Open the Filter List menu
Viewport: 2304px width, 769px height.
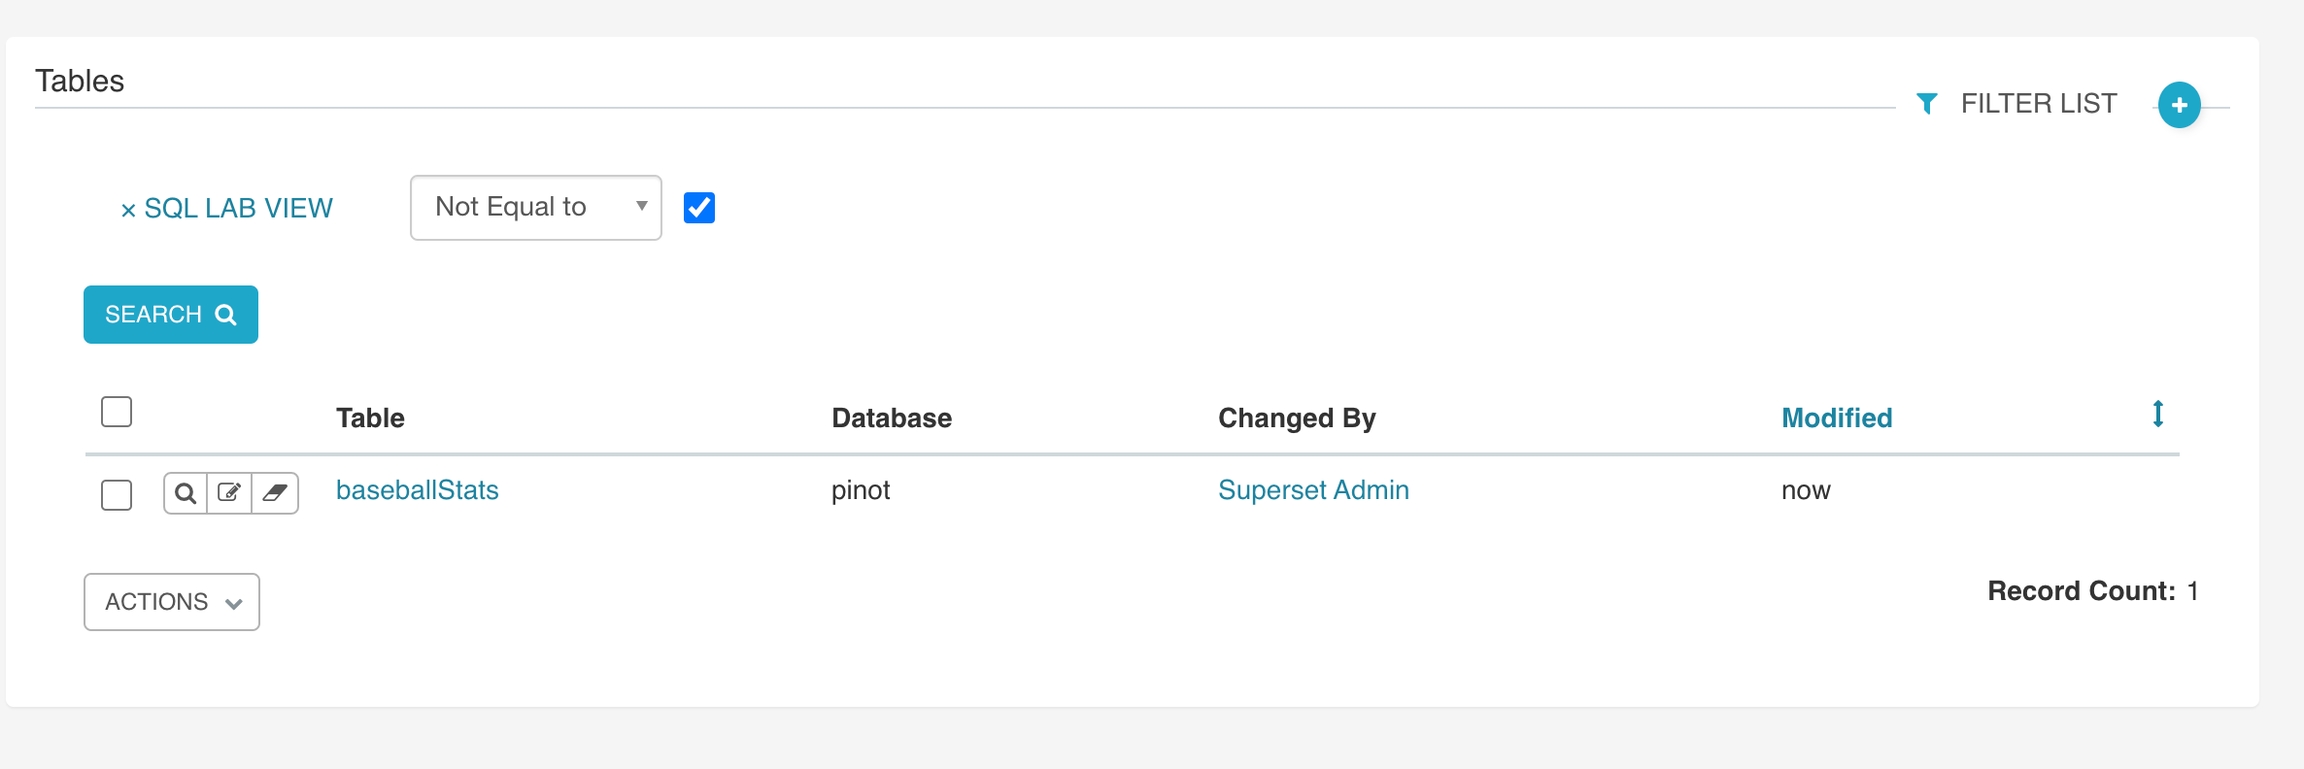(2037, 104)
